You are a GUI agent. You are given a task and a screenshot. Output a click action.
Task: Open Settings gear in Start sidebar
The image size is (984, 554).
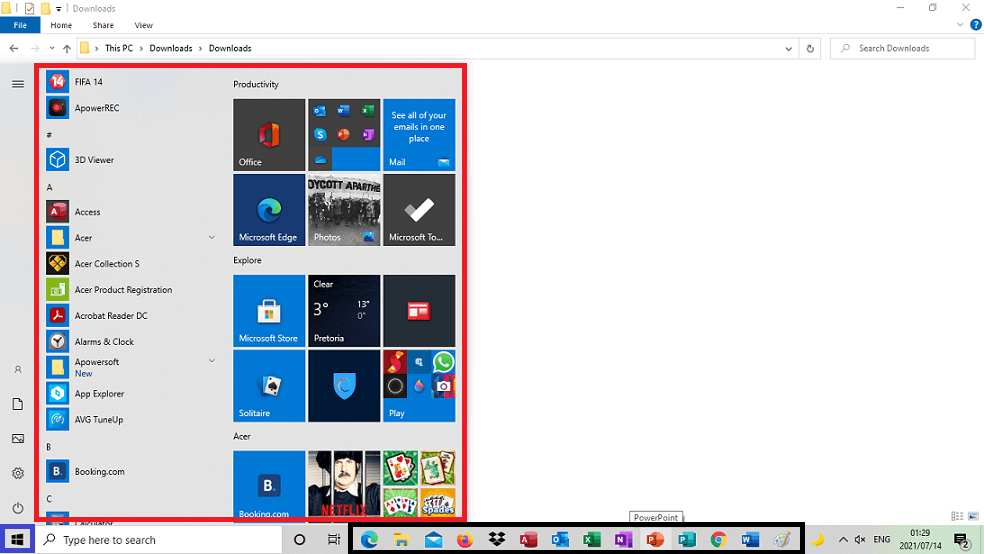18,473
